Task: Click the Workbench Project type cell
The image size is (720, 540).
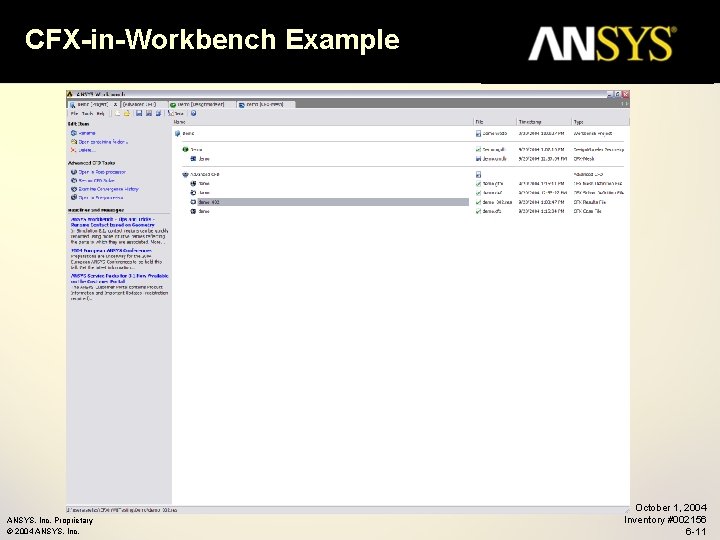Action: [593, 133]
